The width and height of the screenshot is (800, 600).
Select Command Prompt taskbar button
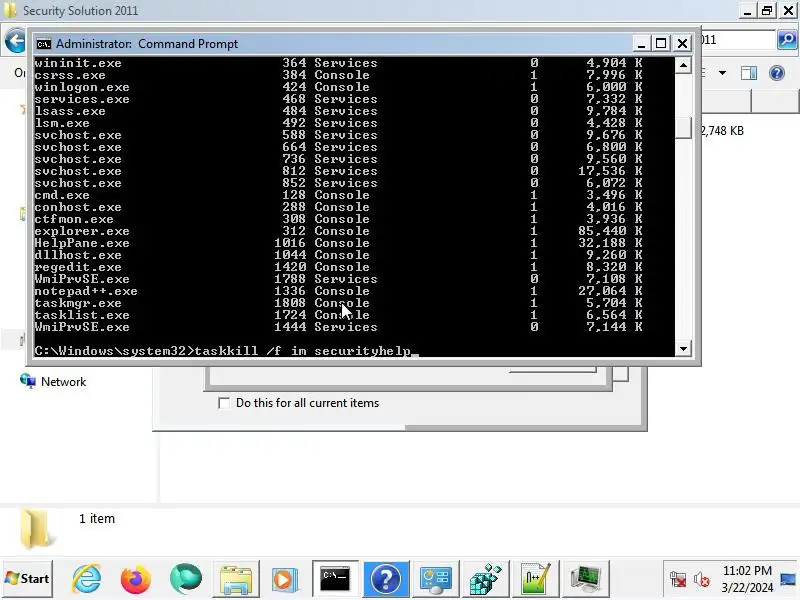pyautogui.click(x=335, y=579)
